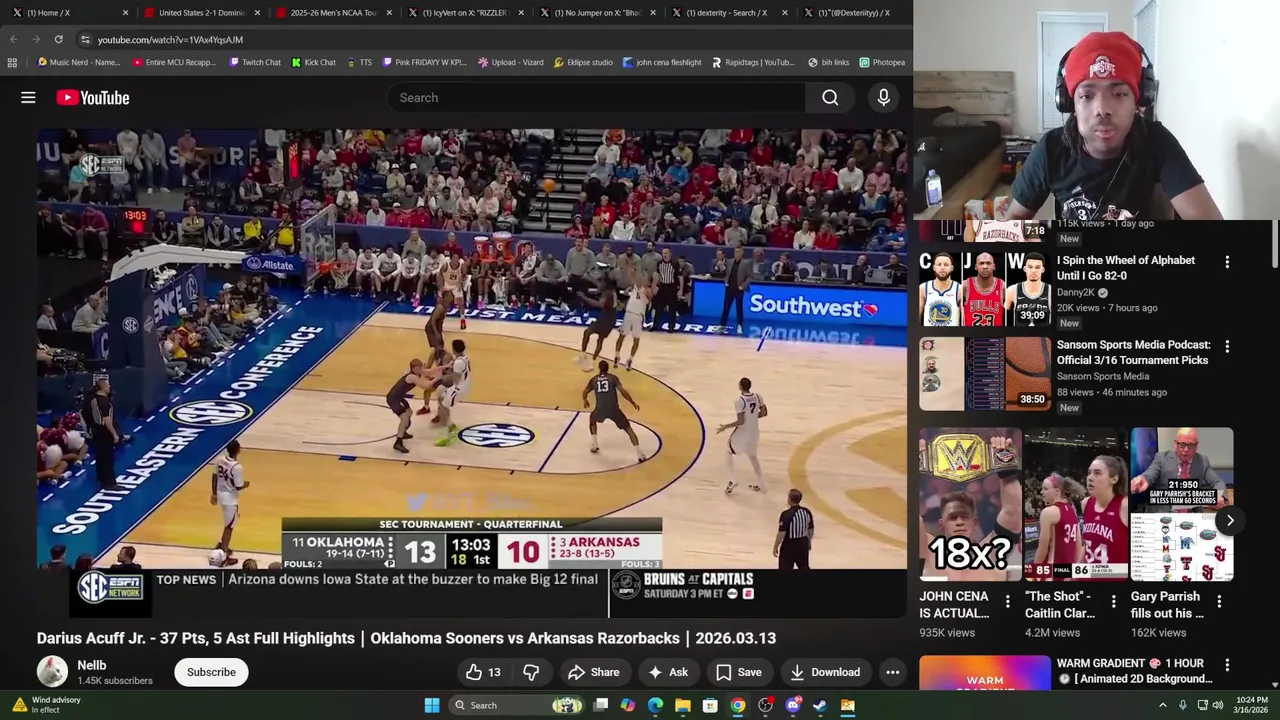The image size is (1280, 720).
Task: Open Gary Parrish bracket short thumbnail
Action: [x=1182, y=505]
